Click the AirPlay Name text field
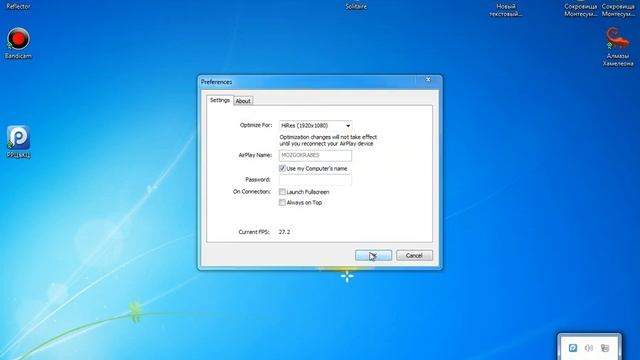This screenshot has height=360, width=640. click(315, 156)
